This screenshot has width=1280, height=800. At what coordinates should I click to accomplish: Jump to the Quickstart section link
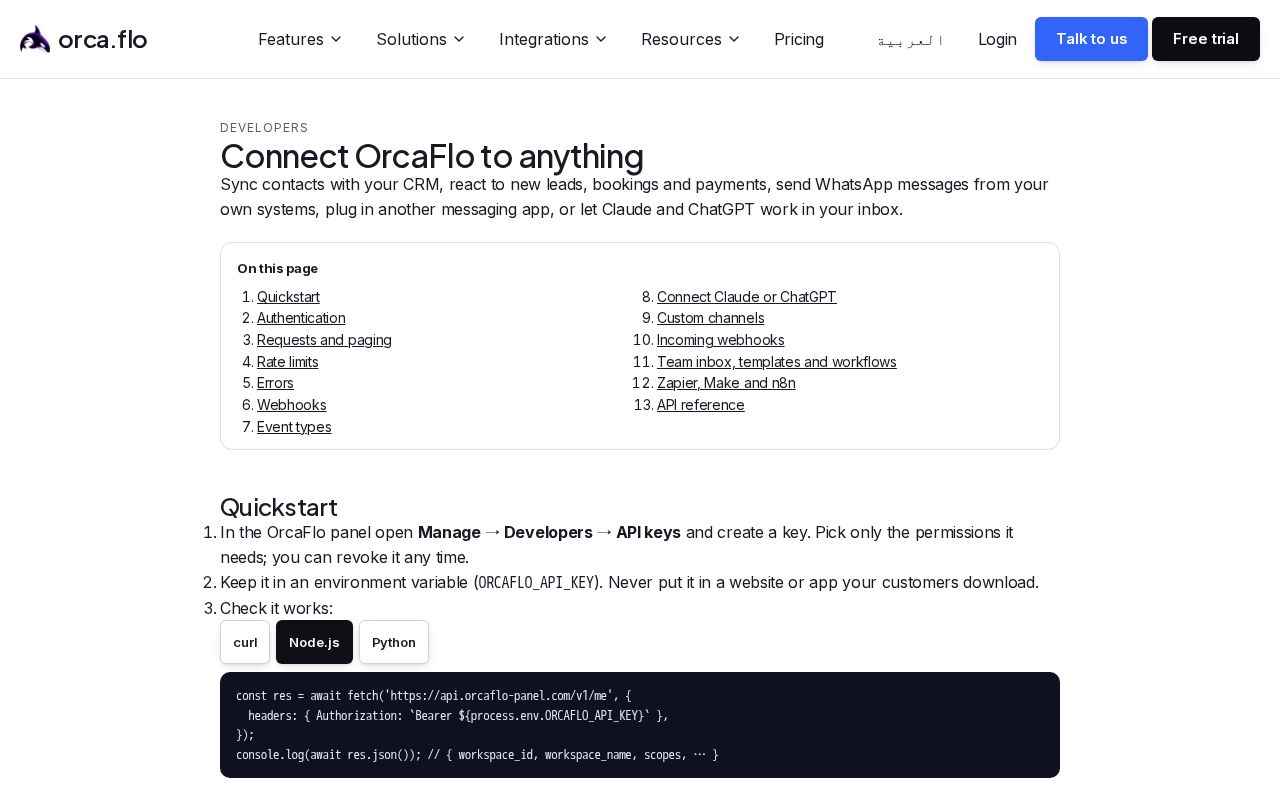[288, 297]
